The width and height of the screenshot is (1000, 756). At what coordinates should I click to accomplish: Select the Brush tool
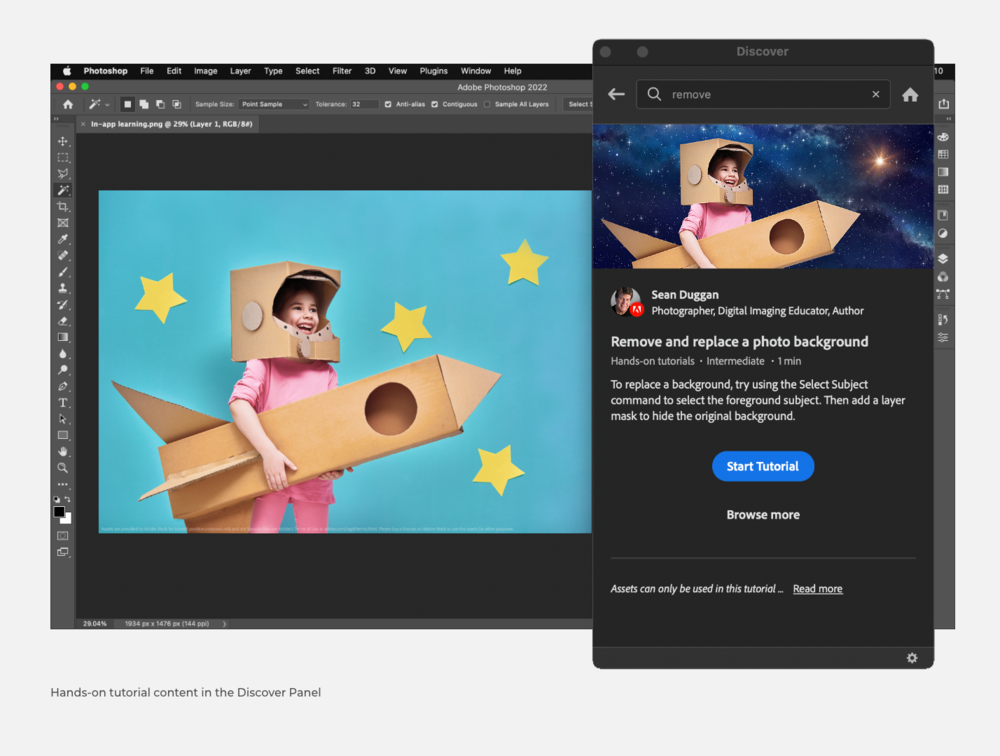click(62, 272)
